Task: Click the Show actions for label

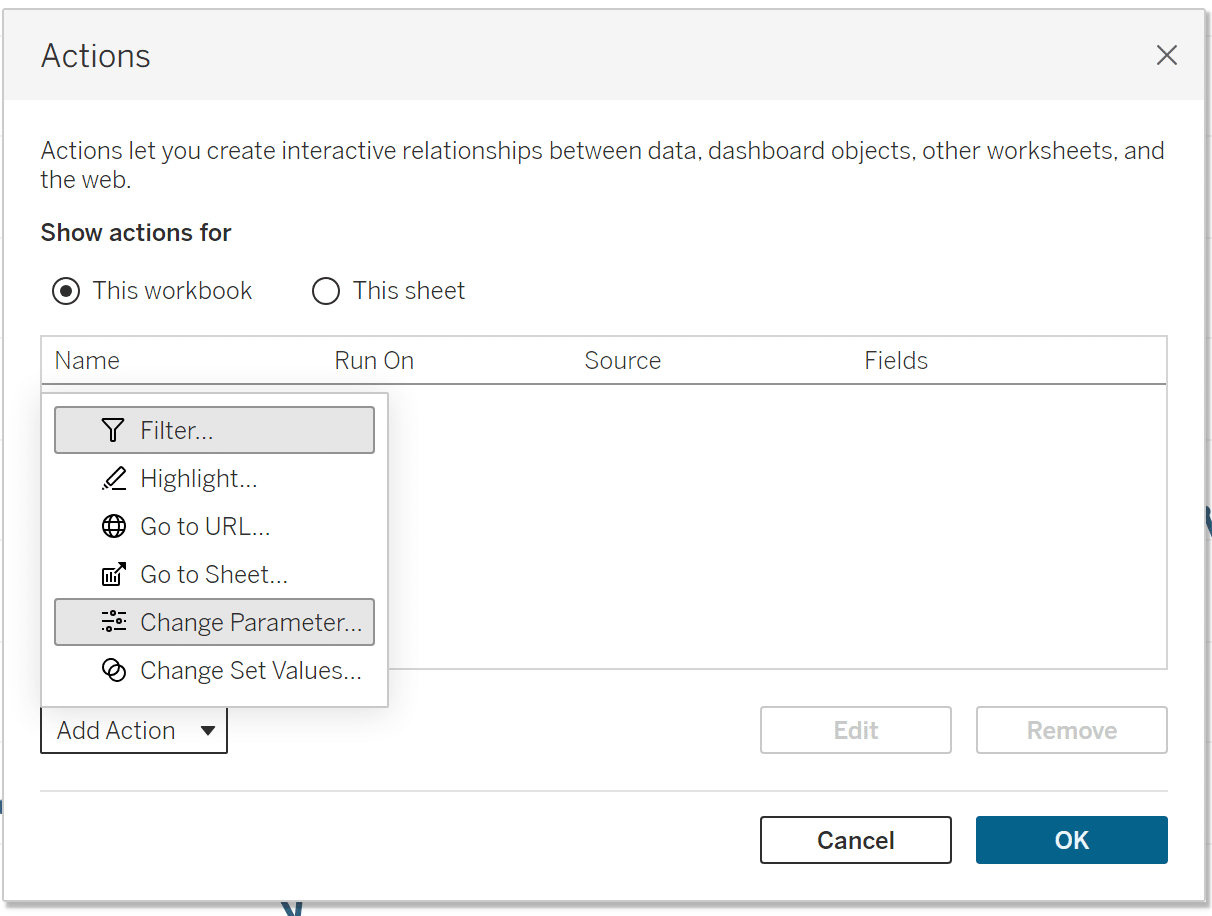Action: 136,233
